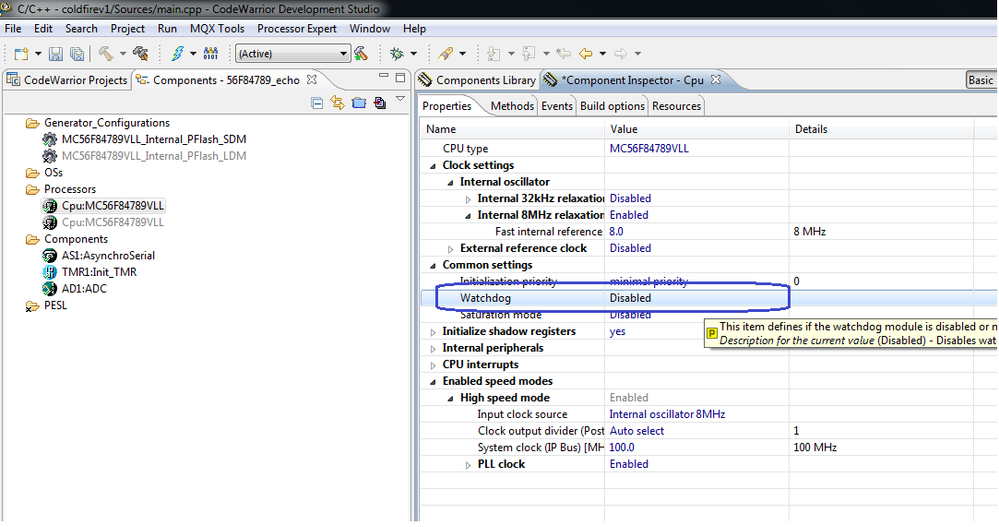999x527 pixels.
Task: Select the MC56F84789VLL_Internal_PFlash_LDM configuration
Action: coord(154,155)
